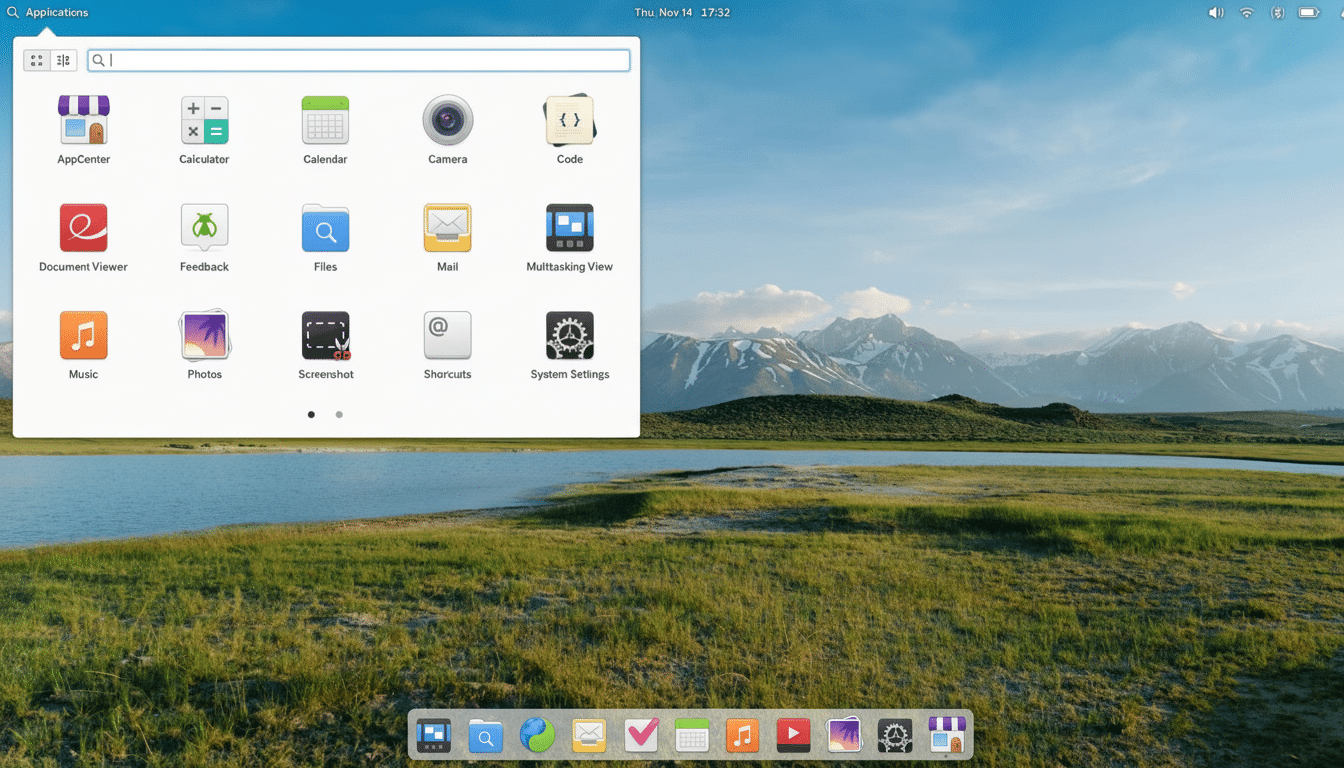Select the second page dot in the launcher
This screenshot has width=1344, height=768.
tap(339, 414)
